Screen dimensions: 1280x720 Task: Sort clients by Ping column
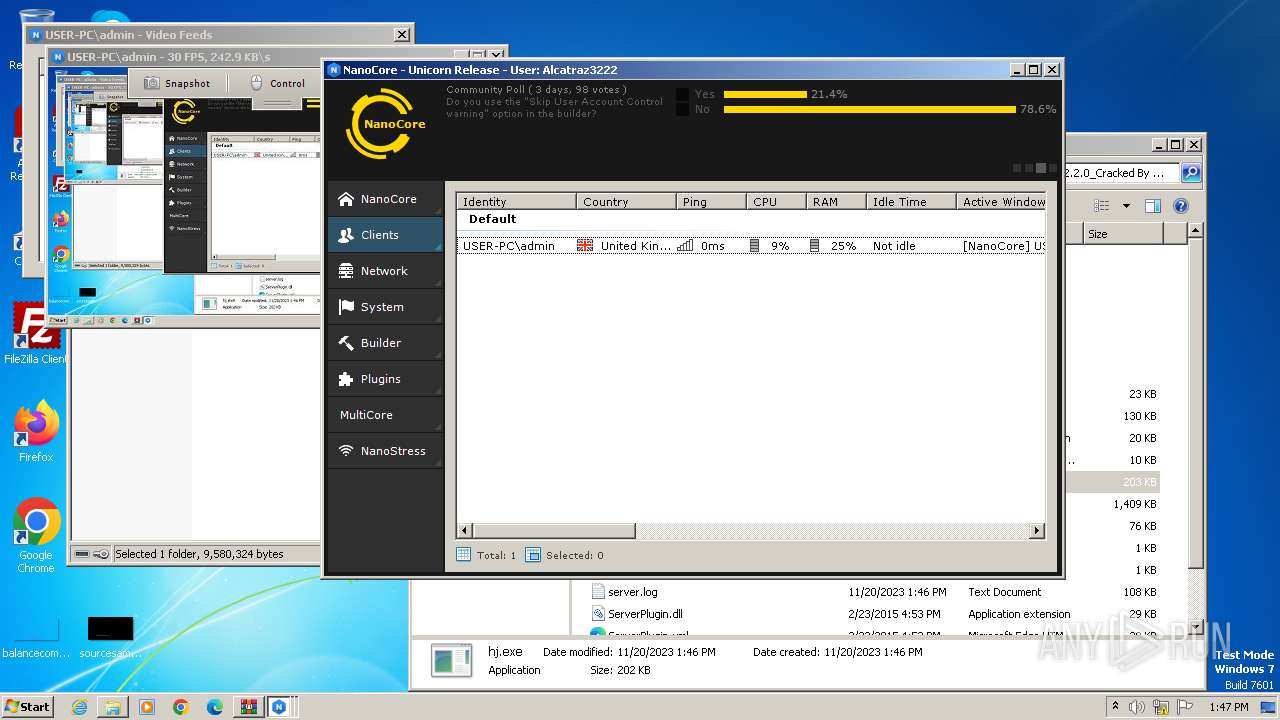point(711,202)
